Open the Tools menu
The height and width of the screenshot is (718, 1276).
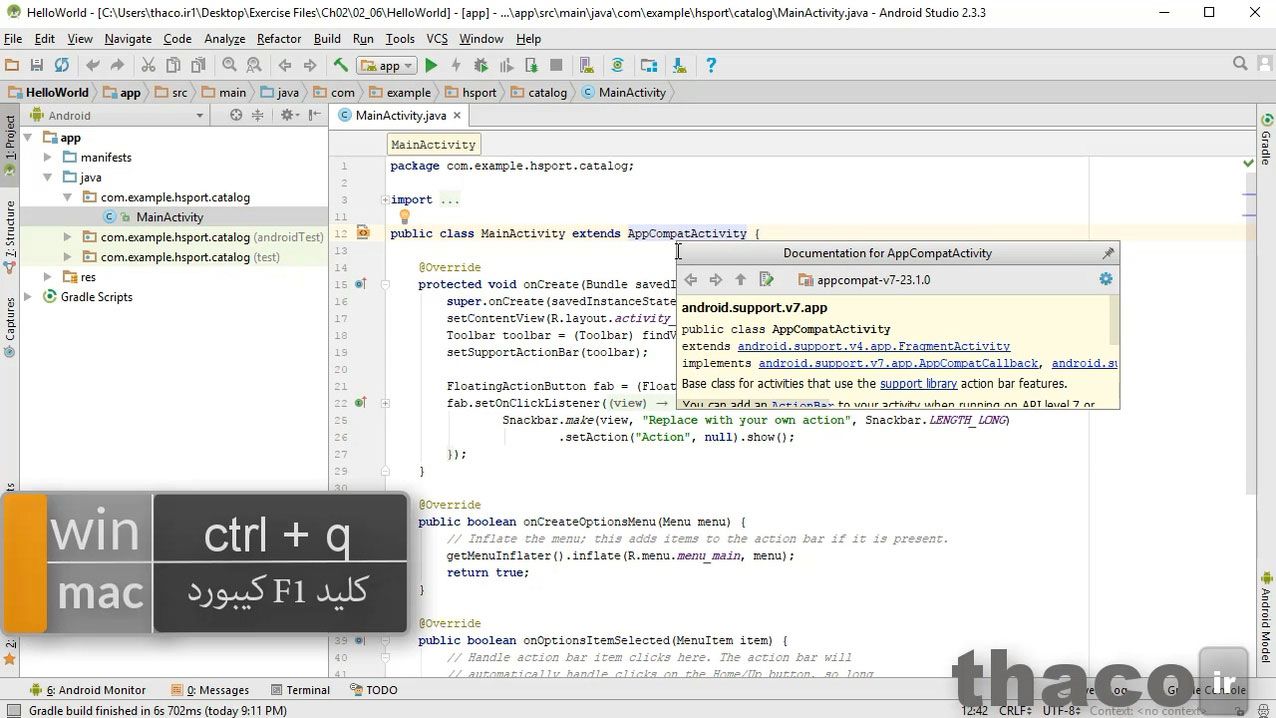pyautogui.click(x=400, y=39)
